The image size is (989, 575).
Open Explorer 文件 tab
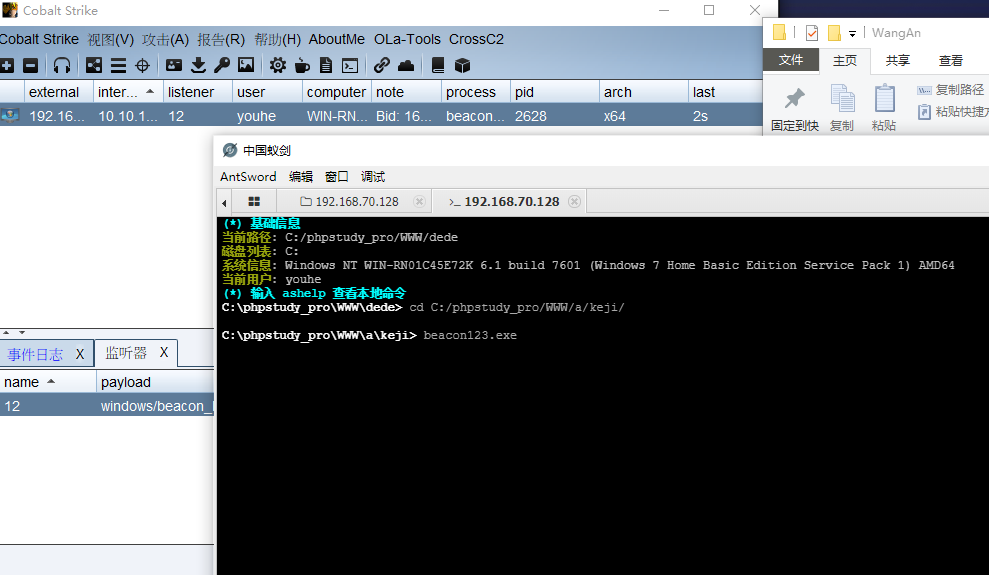point(791,60)
